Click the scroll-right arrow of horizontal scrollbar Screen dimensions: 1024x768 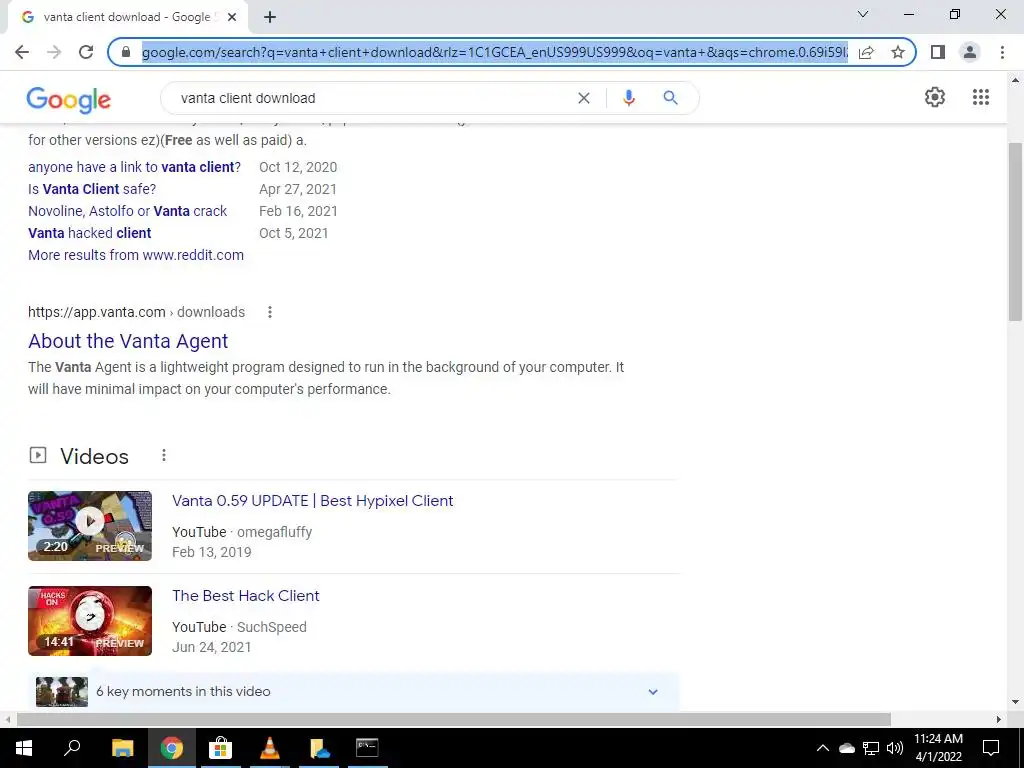point(999,719)
